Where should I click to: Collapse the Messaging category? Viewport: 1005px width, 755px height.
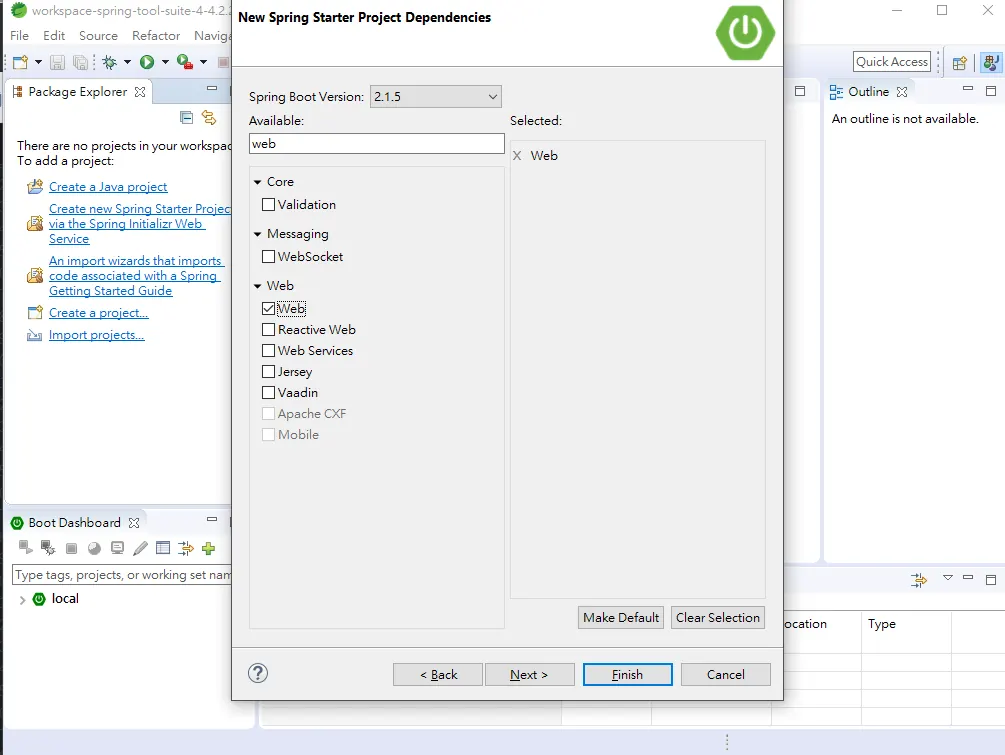[258, 234]
